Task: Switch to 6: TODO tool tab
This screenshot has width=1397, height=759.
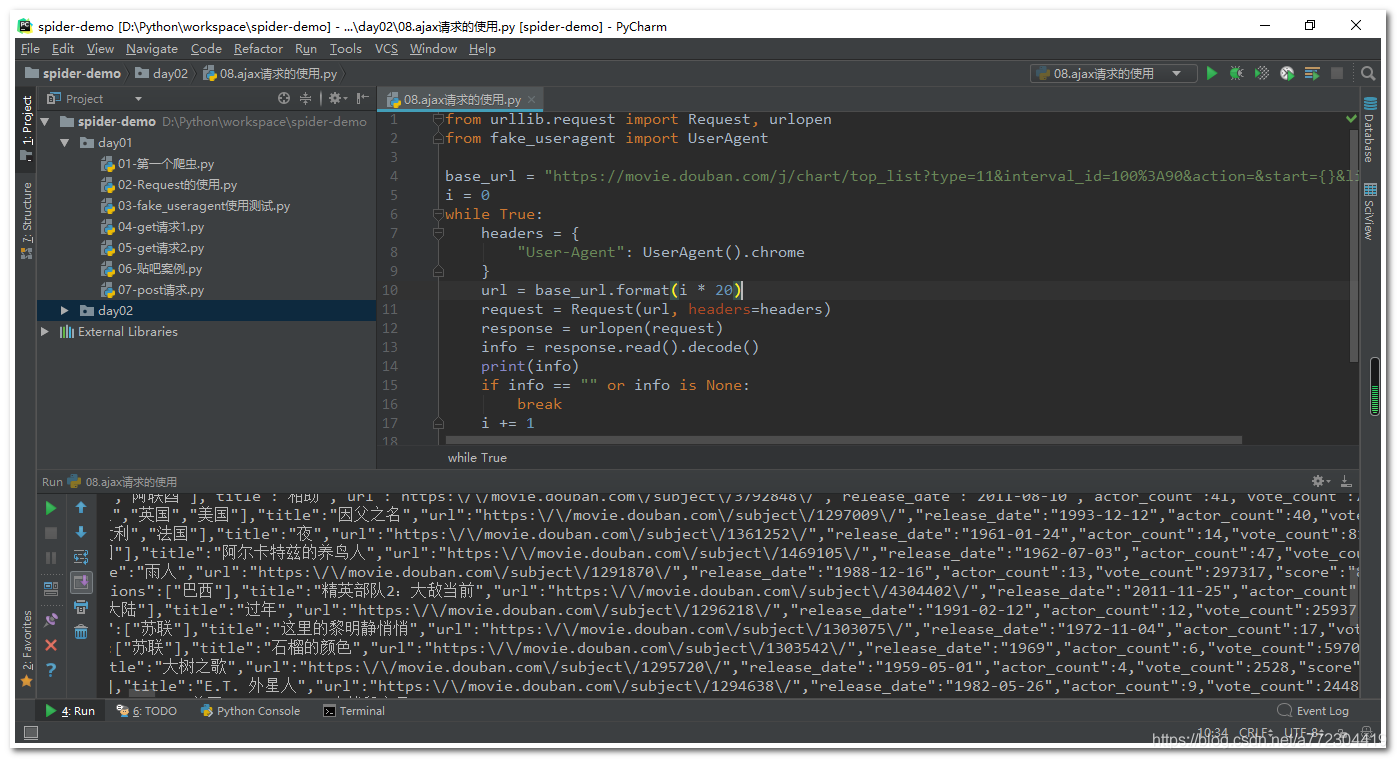Action: coord(147,711)
